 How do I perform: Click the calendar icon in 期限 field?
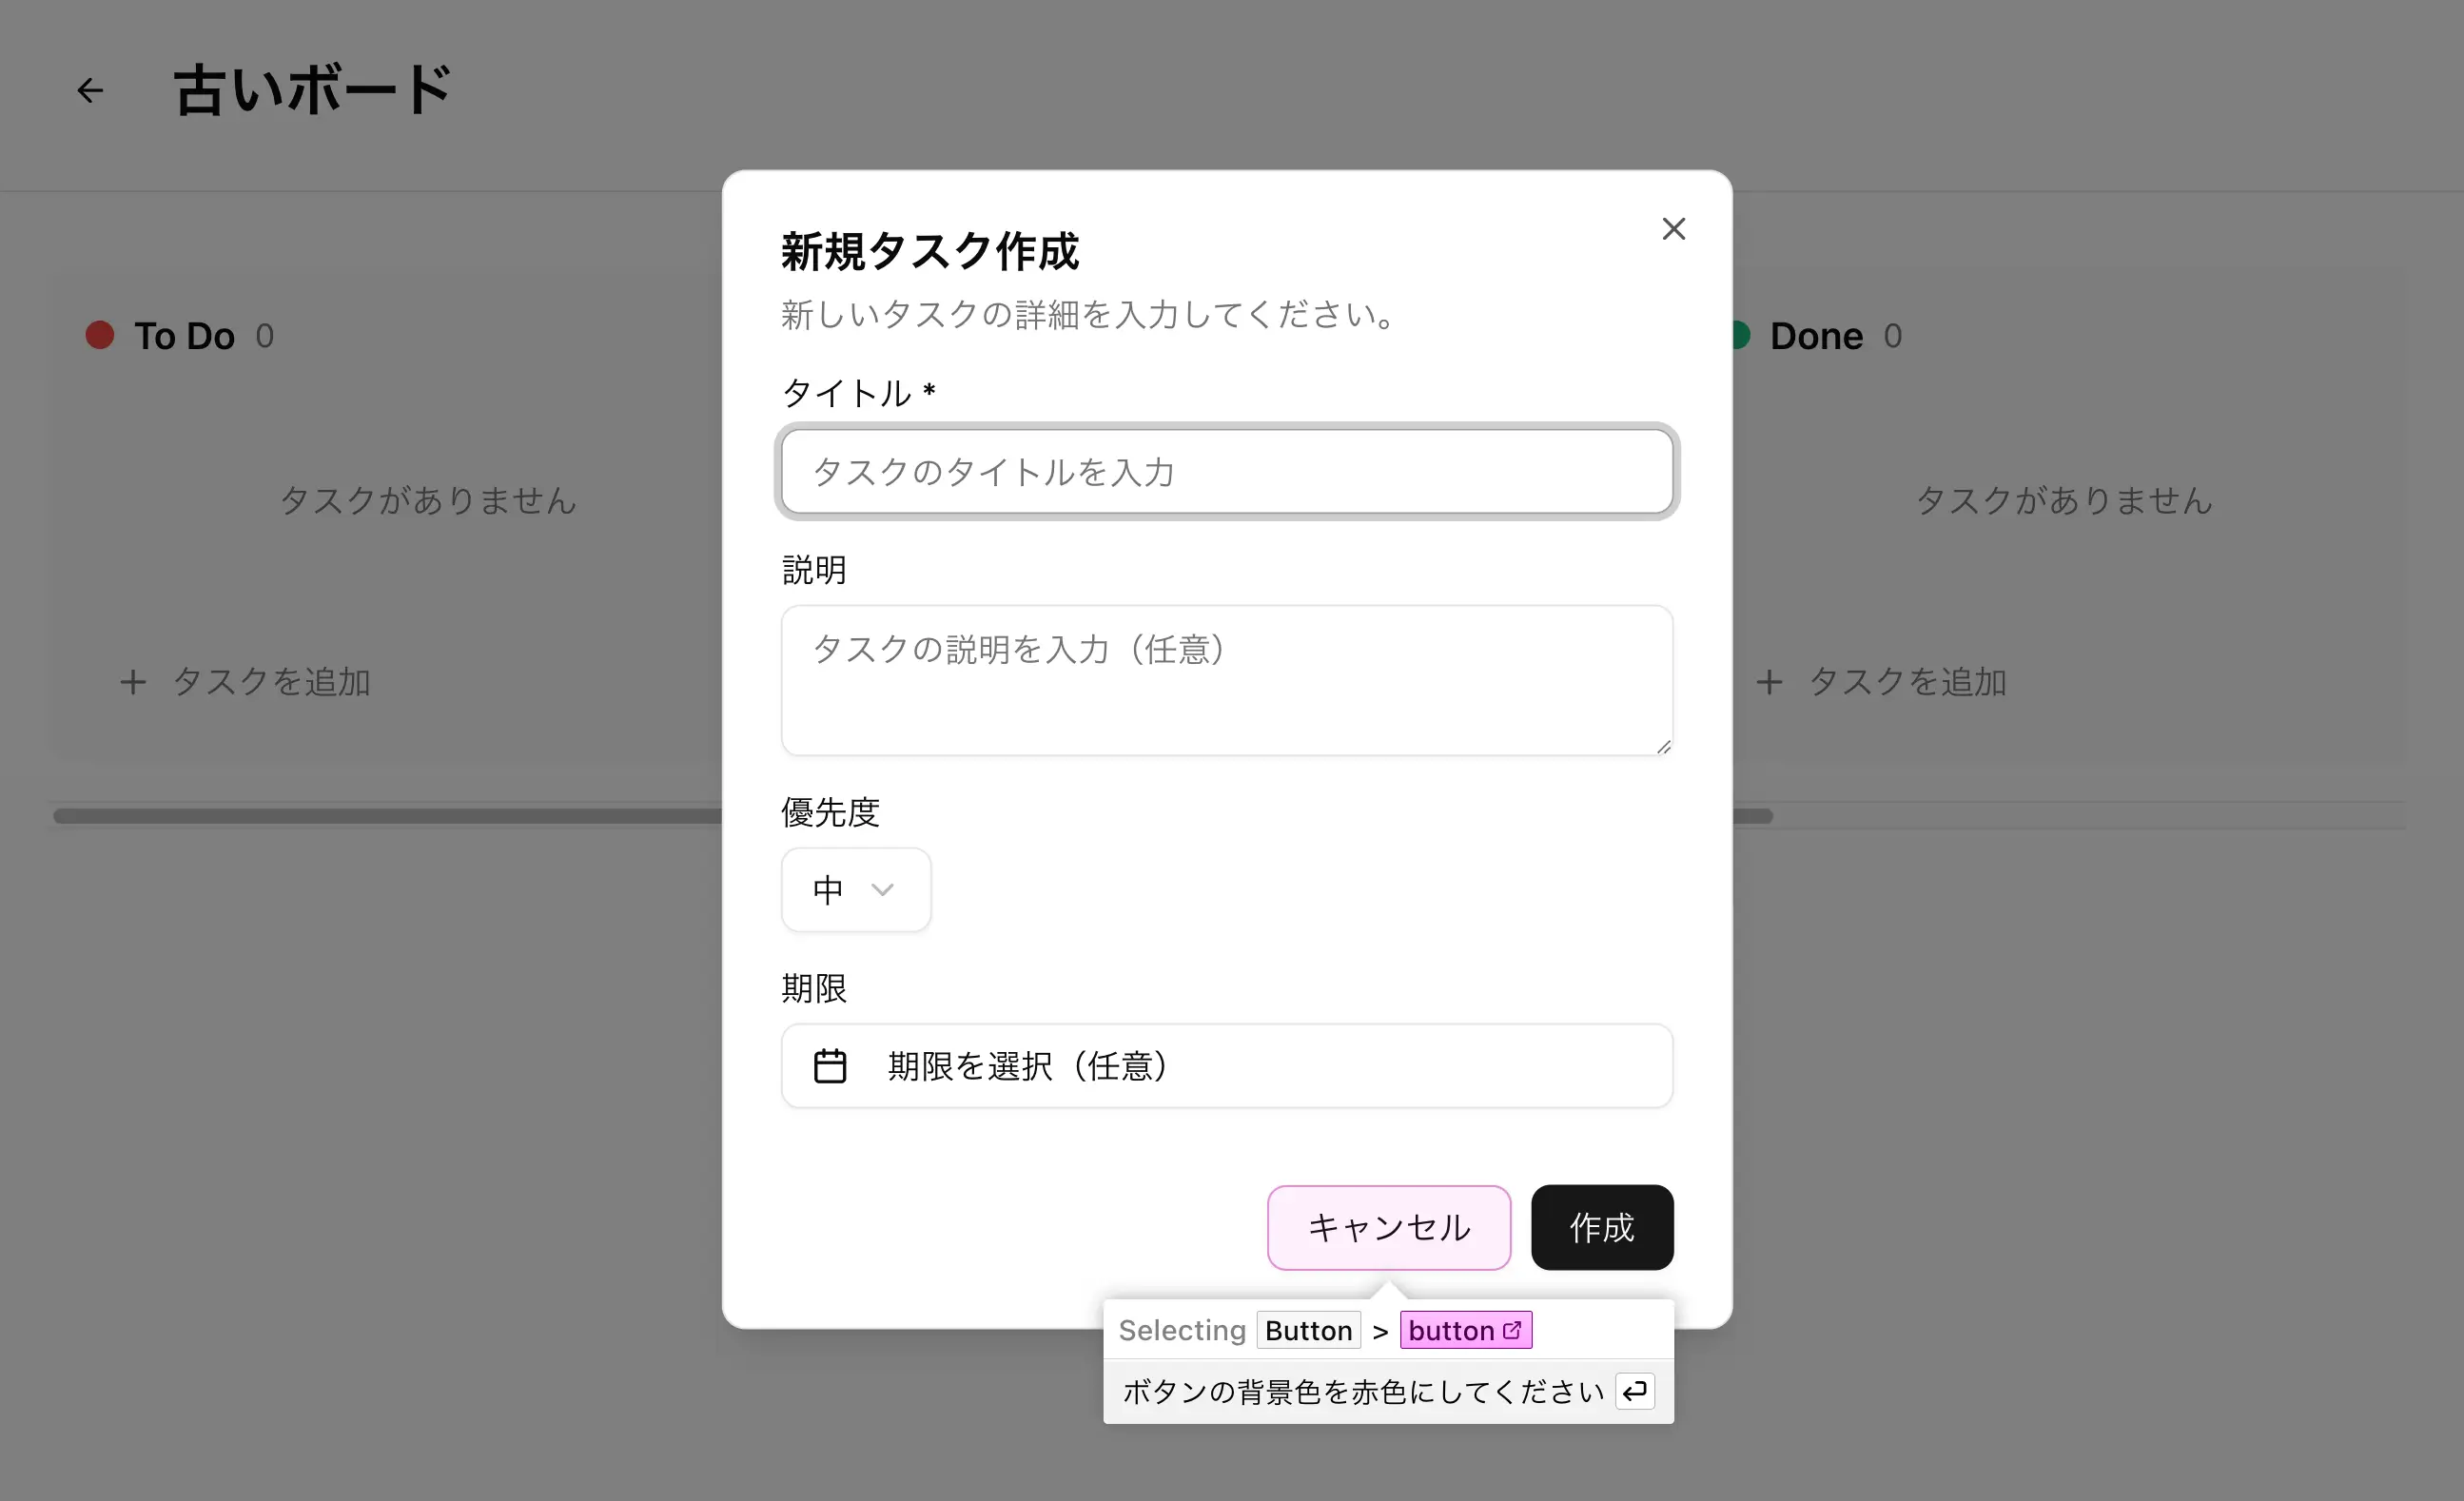(x=829, y=1066)
